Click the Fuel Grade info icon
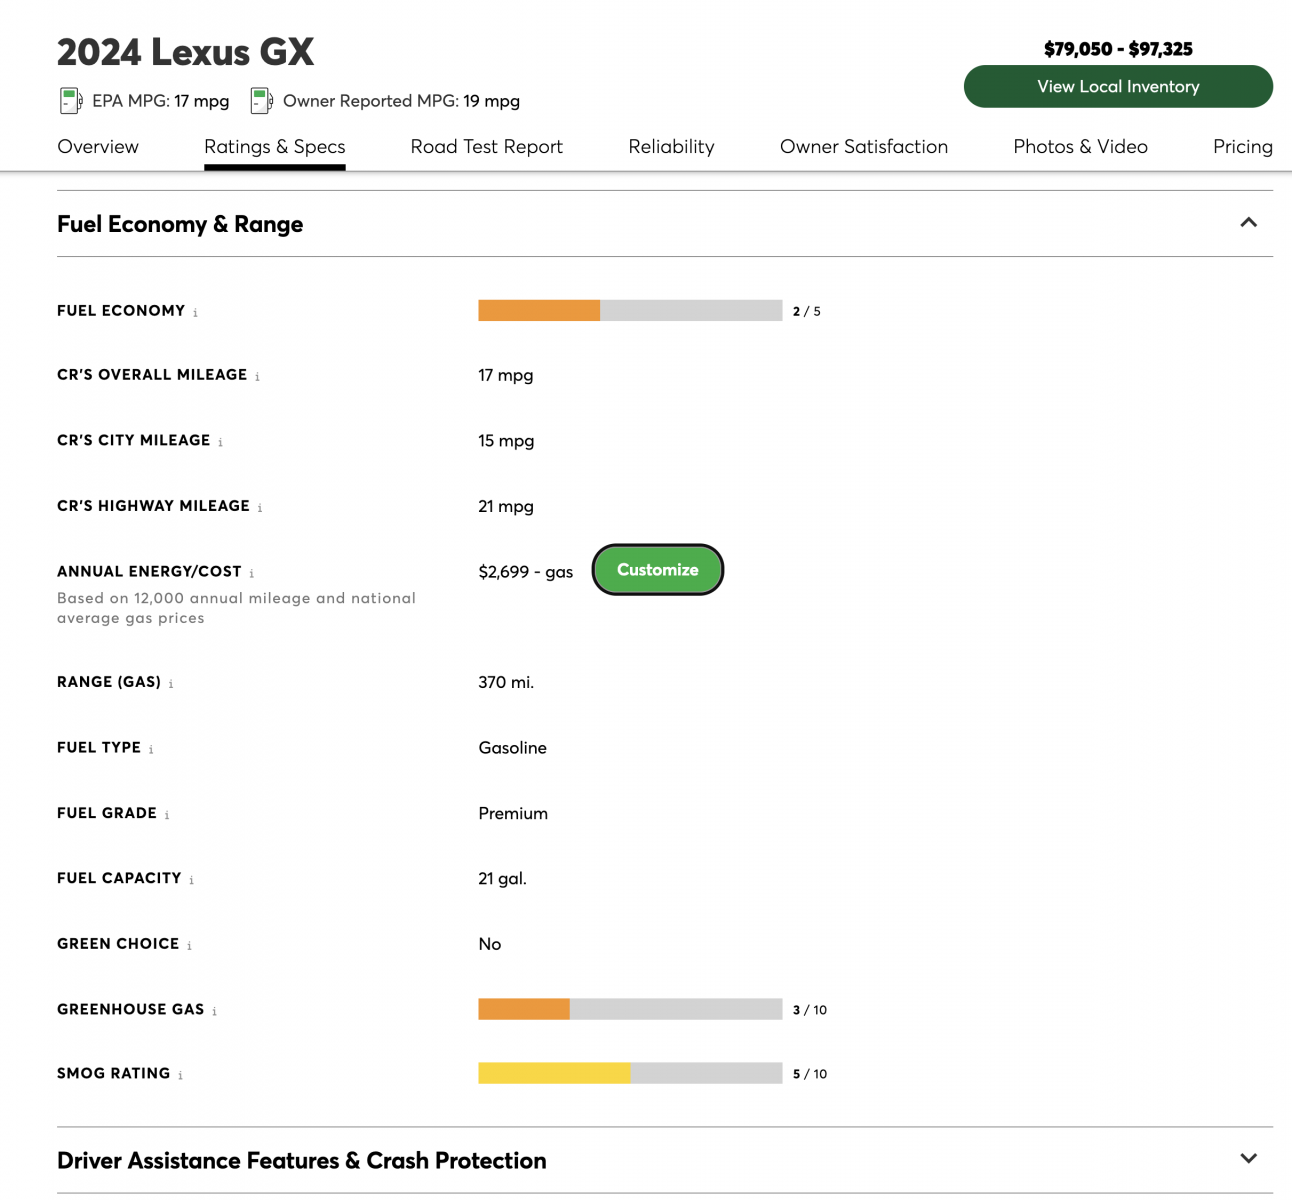The image size is (1292, 1200). coord(167,815)
